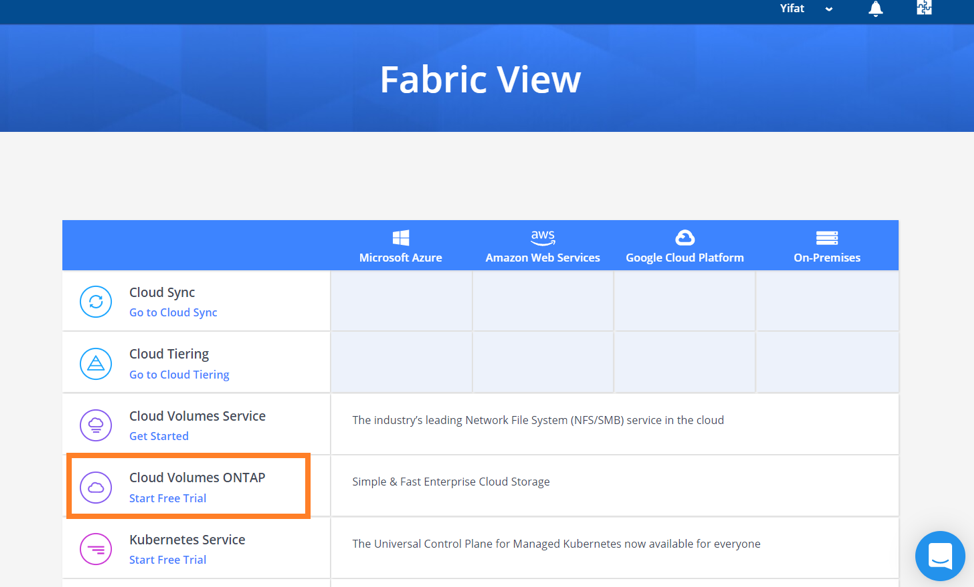Click the Cloud Tiering triangle icon
974x587 pixels.
coord(96,364)
